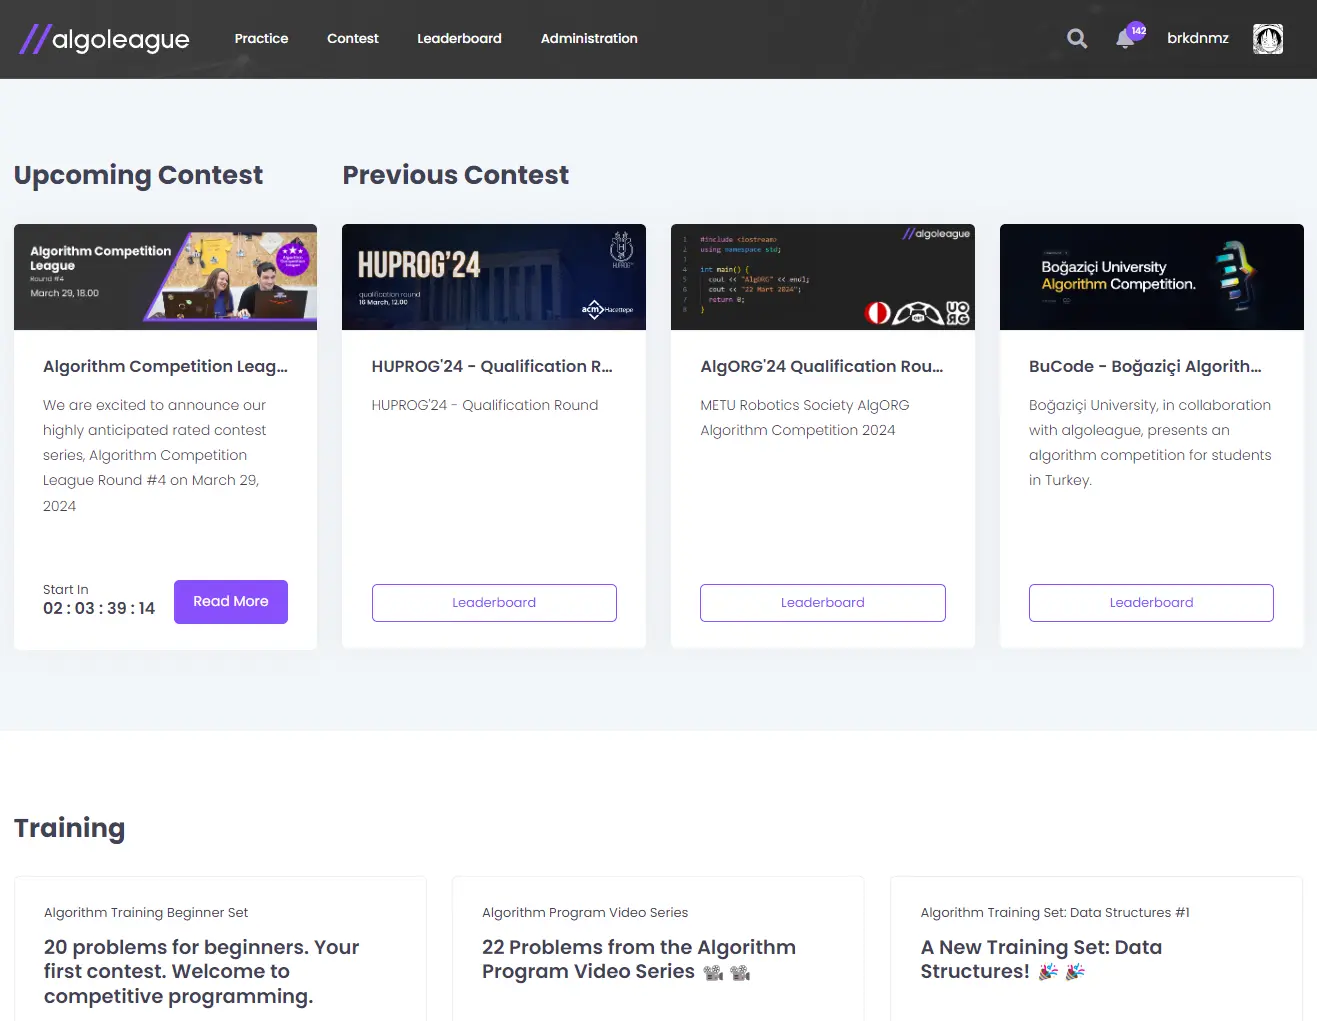Click "Algorithm Training Beginner Set" label
The width and height of the screenshot is (1317, 1021).
[x=146, y=912]
